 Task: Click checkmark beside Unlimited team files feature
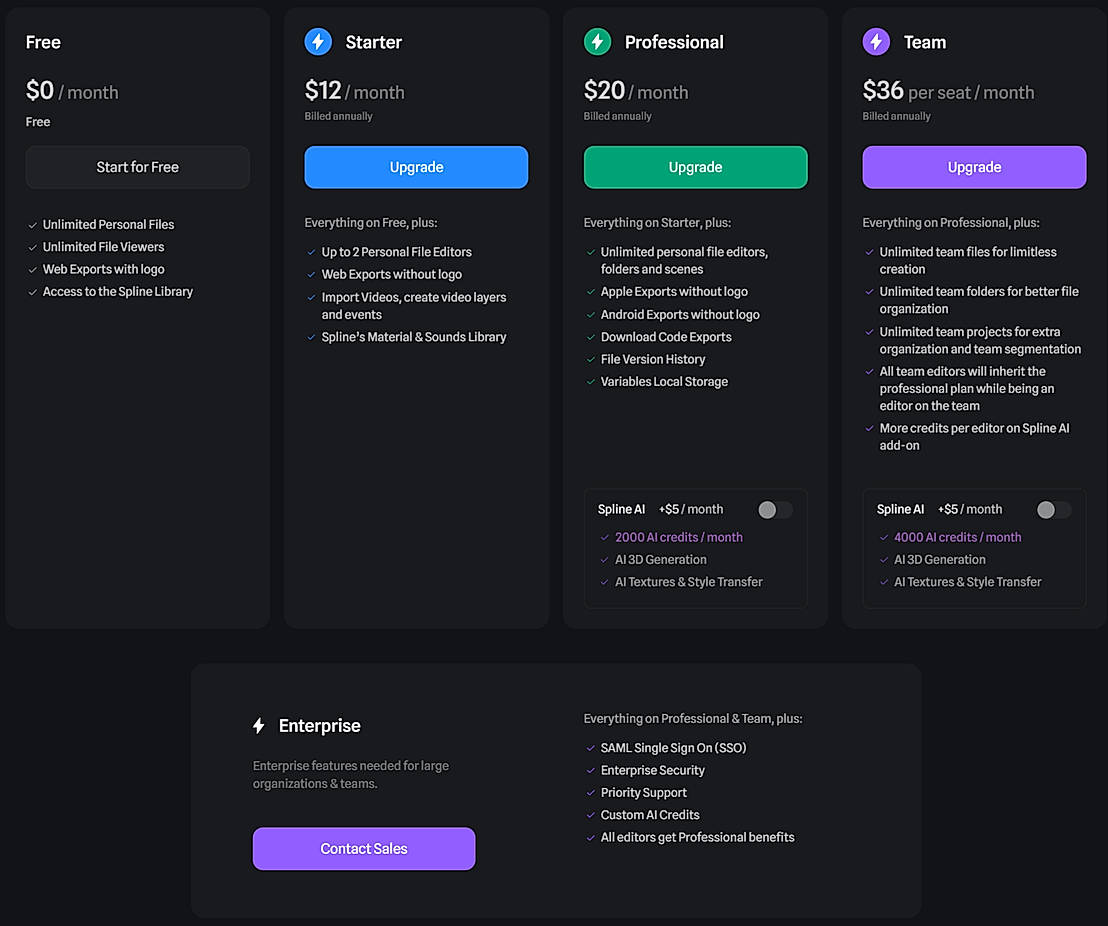(x=869, y=252)
